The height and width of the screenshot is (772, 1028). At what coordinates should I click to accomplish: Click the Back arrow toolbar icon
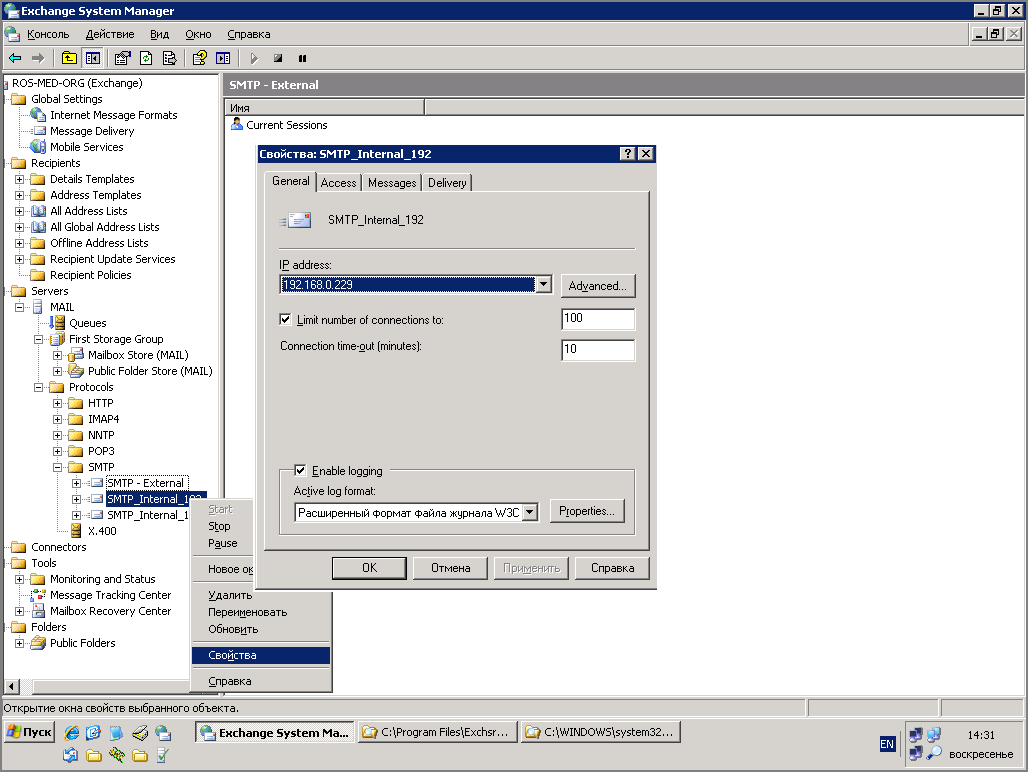pos(15,58)
